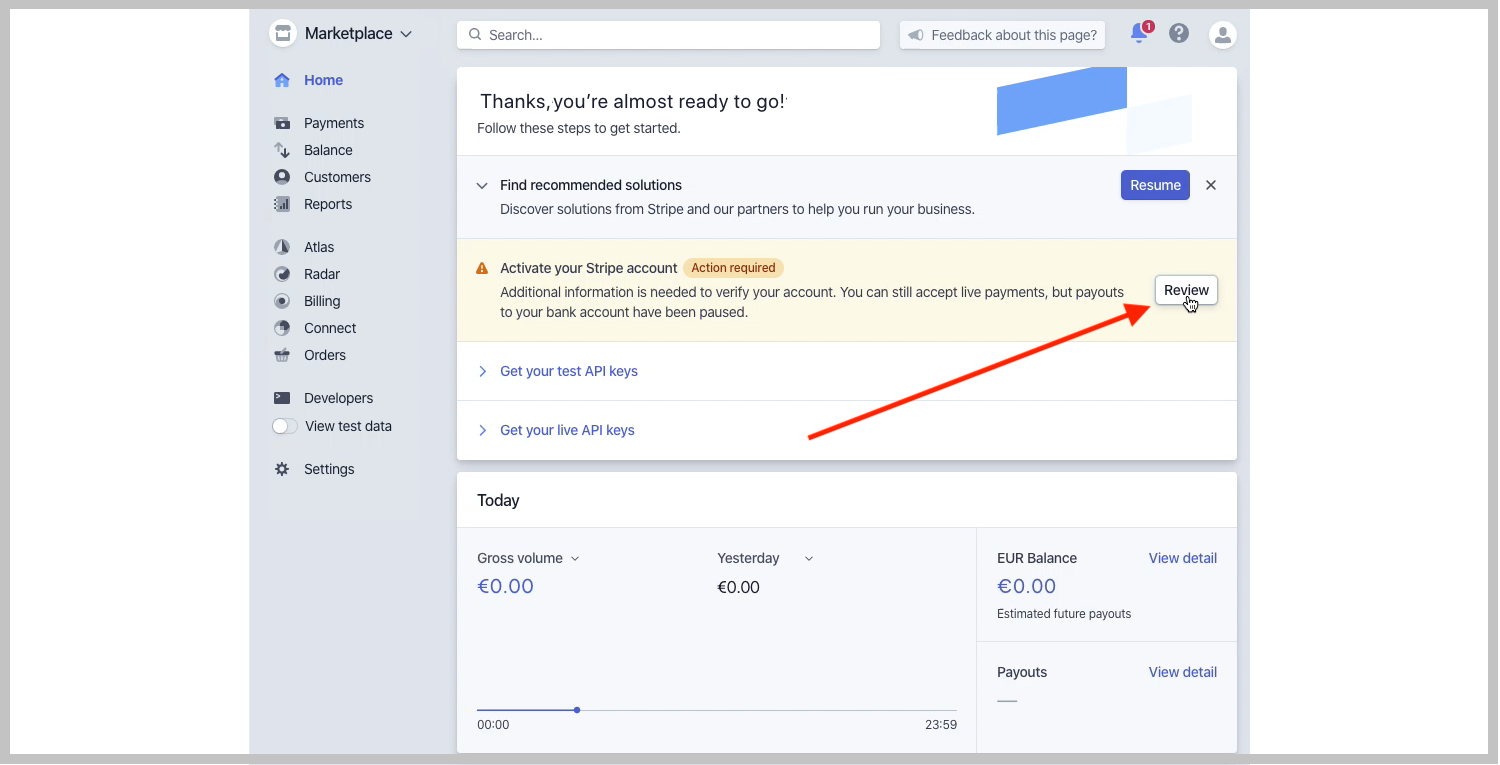The width and height of the screenshot is (1500, 765).
Task: Open Radar in the sidebar
Action: coord(322,274)
